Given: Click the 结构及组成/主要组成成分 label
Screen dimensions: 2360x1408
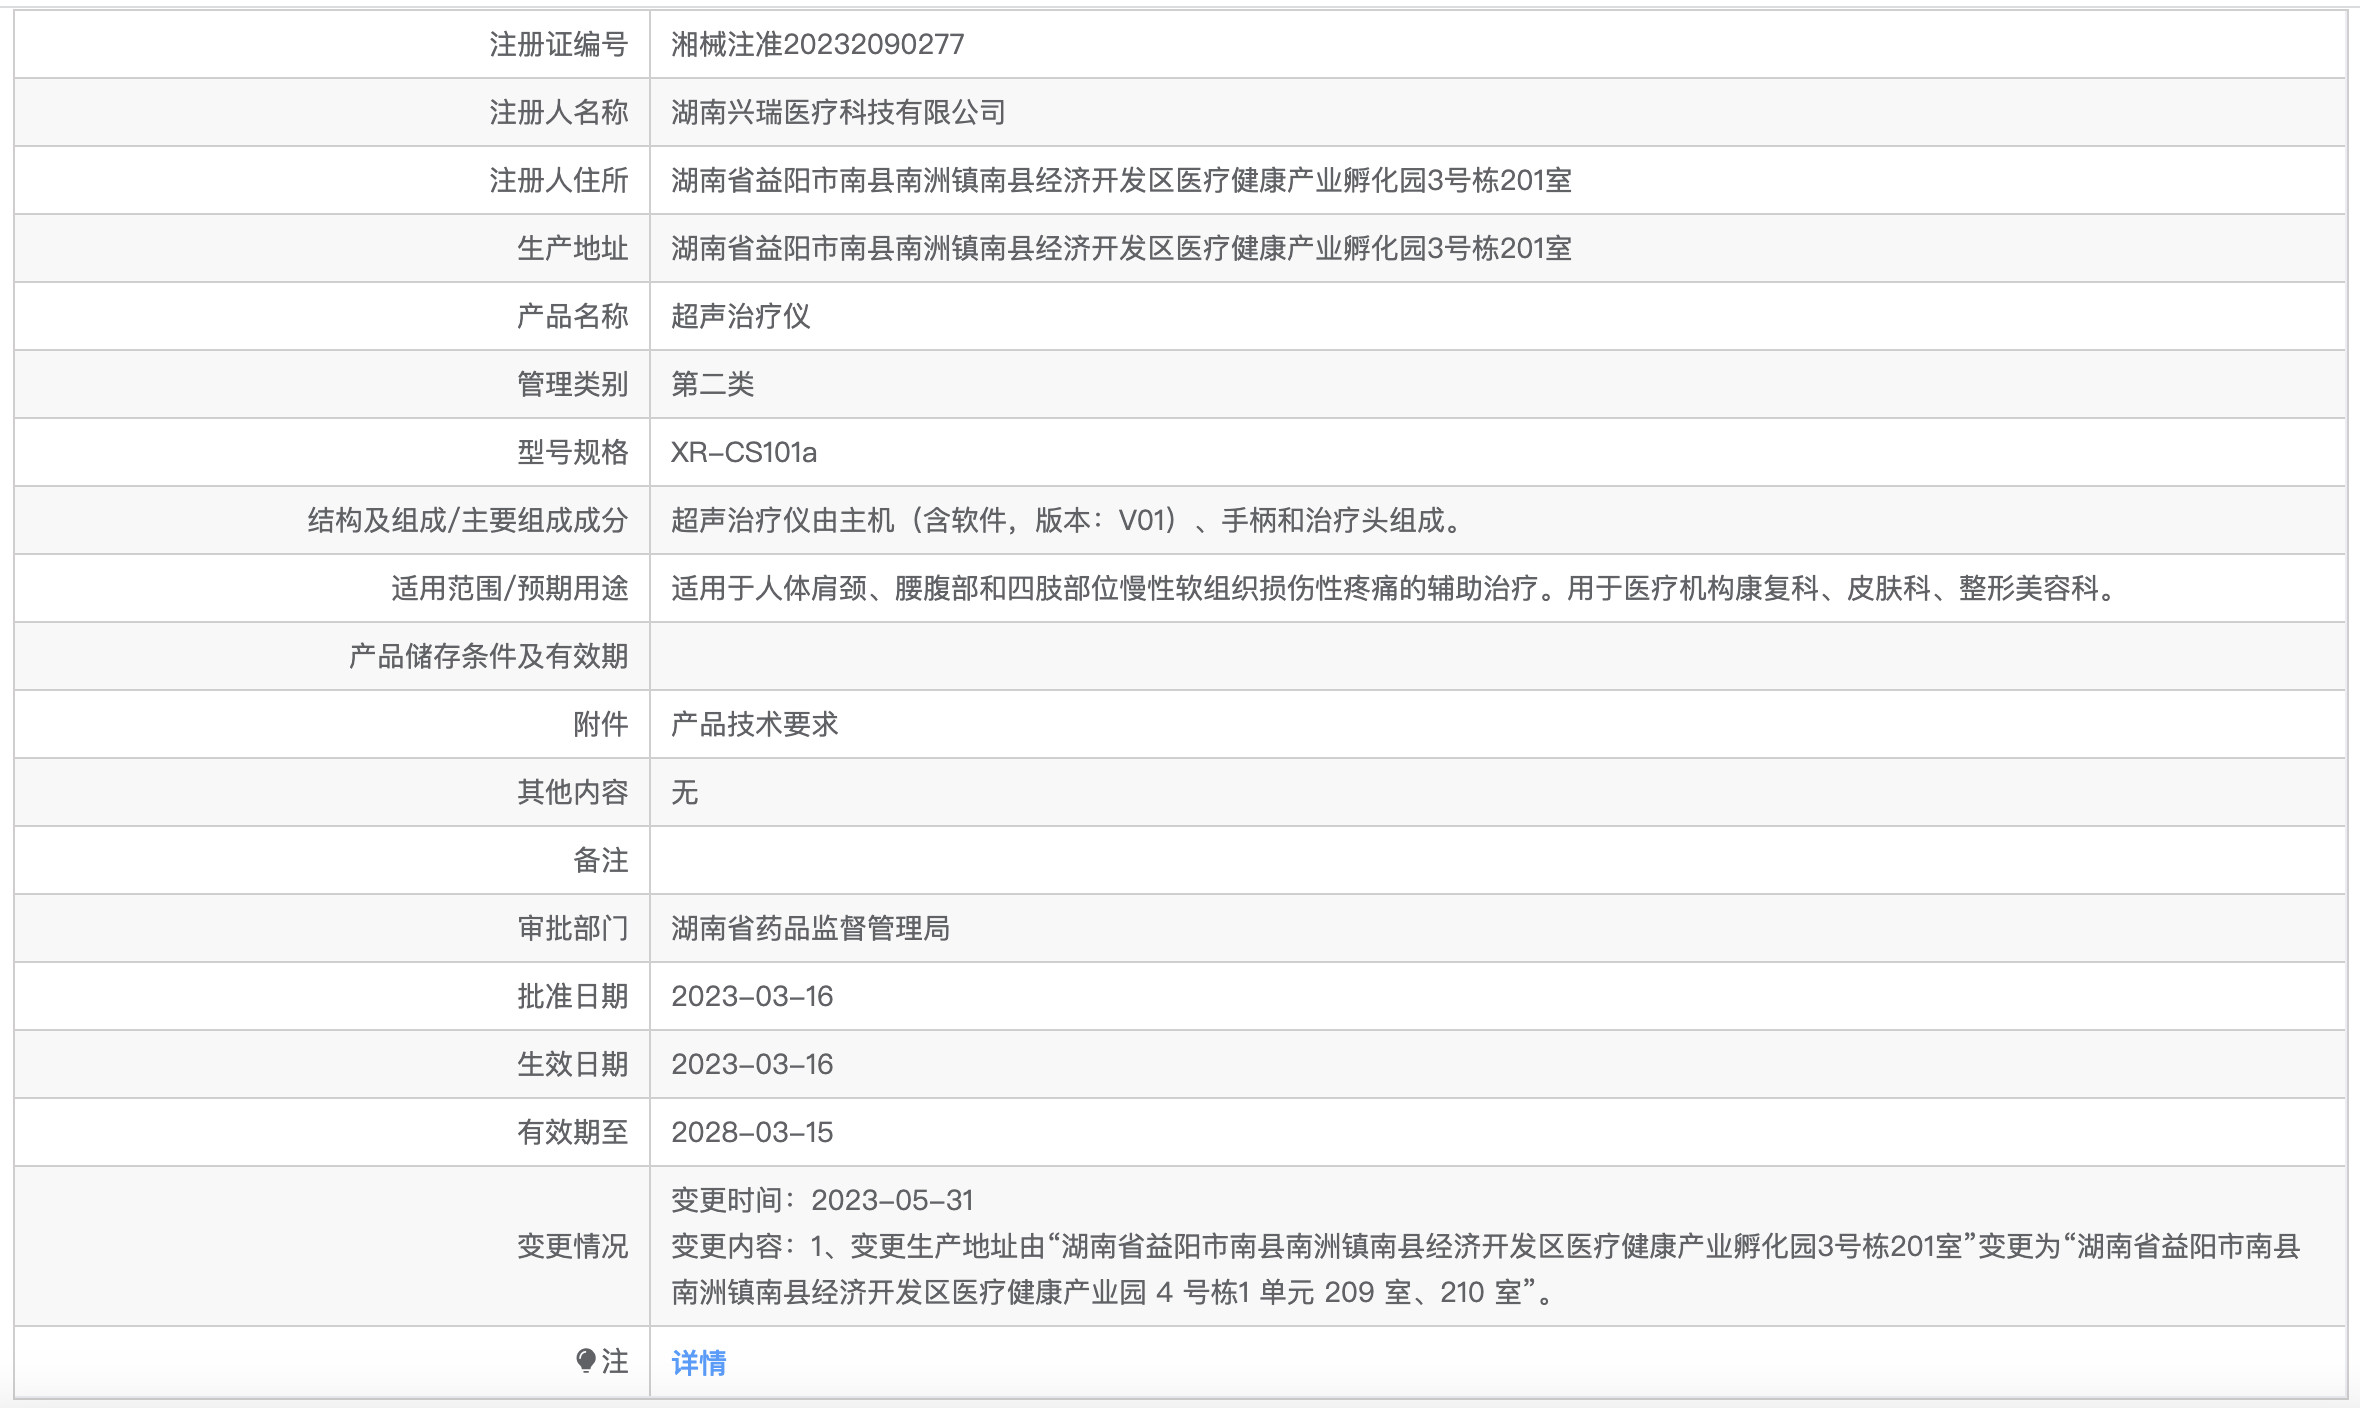Looking at the screenshot, I should click(x=467, y=520).
